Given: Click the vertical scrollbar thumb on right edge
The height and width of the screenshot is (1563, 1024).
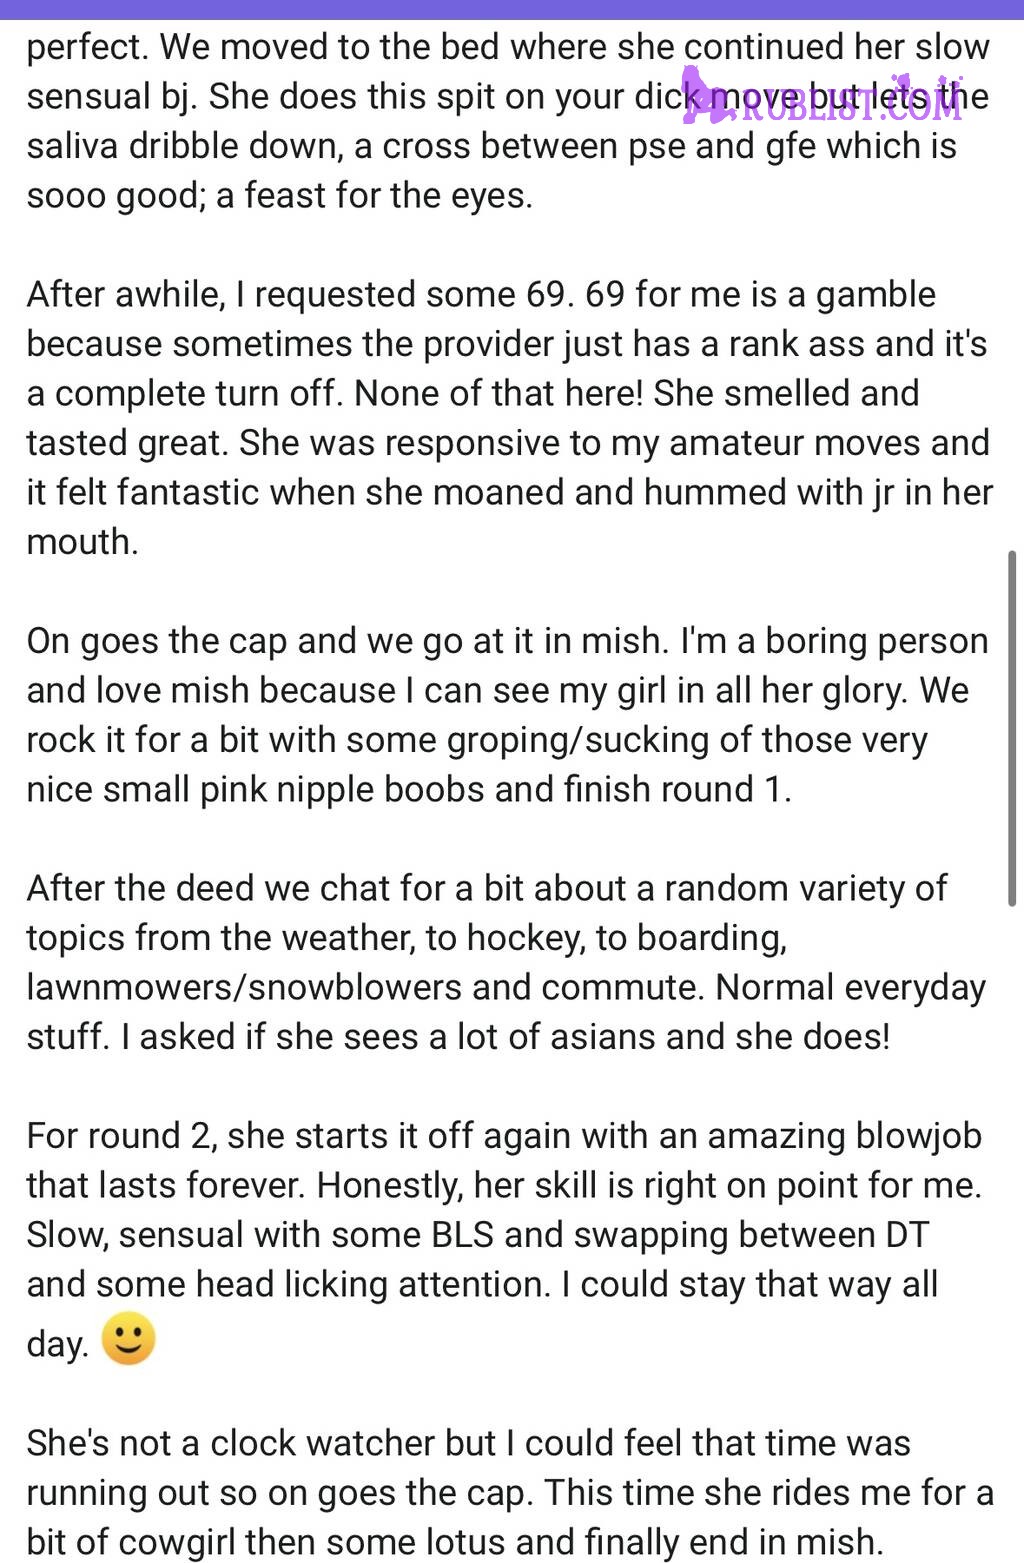Looking at the screenshot, I should click(1012, 728).
